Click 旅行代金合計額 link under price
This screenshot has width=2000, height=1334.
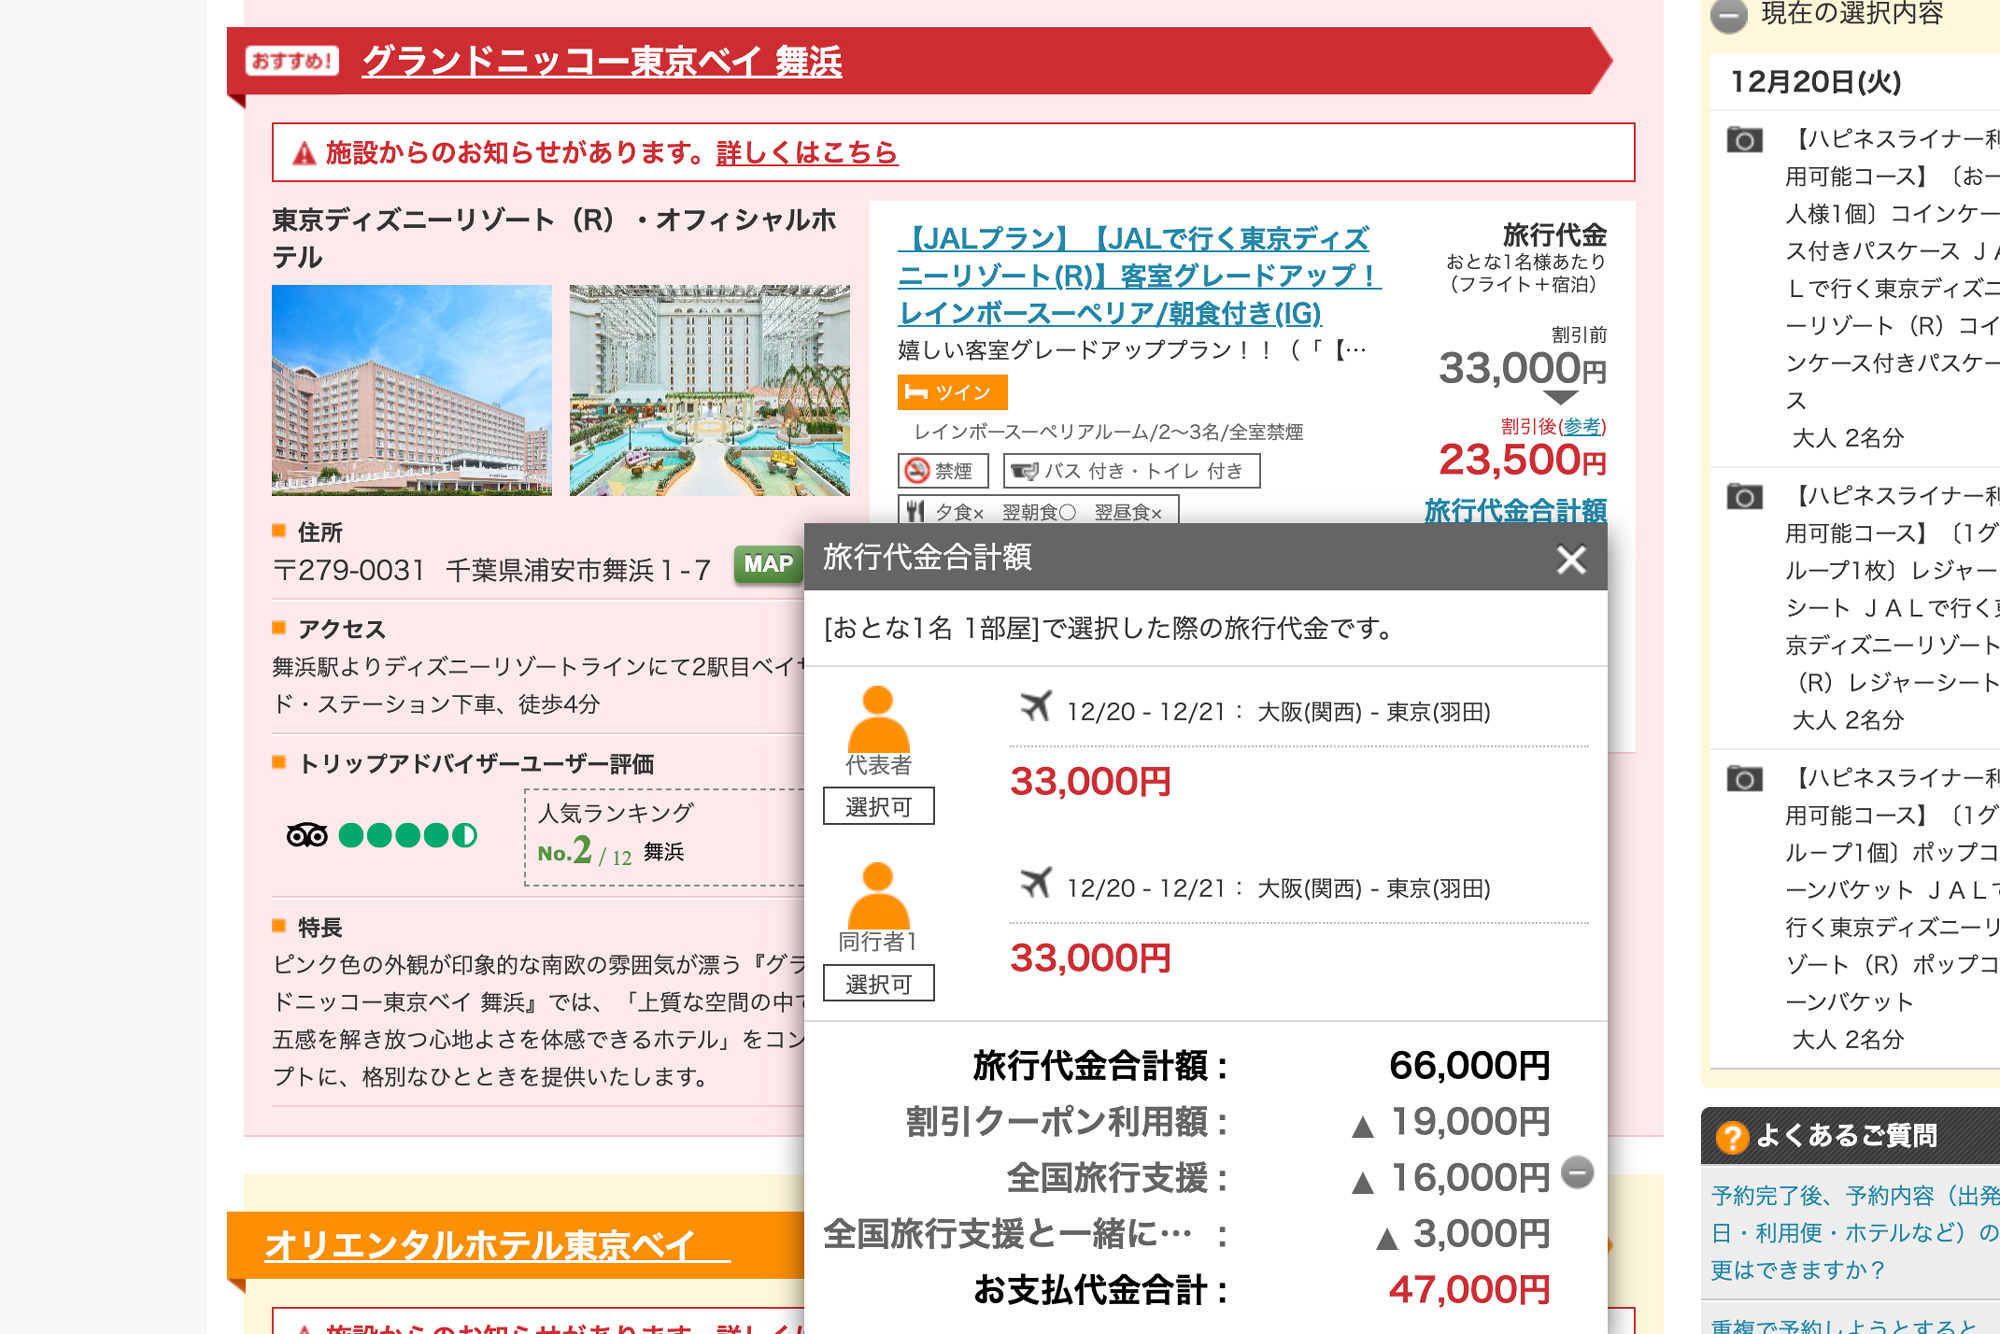click(x=1515, y=510)
